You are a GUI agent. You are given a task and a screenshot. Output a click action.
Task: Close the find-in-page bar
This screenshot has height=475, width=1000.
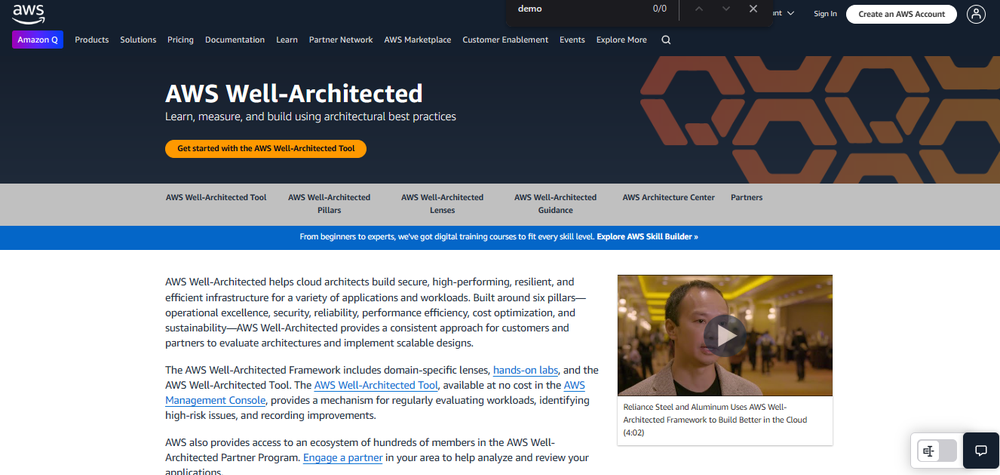click(753, 9)
